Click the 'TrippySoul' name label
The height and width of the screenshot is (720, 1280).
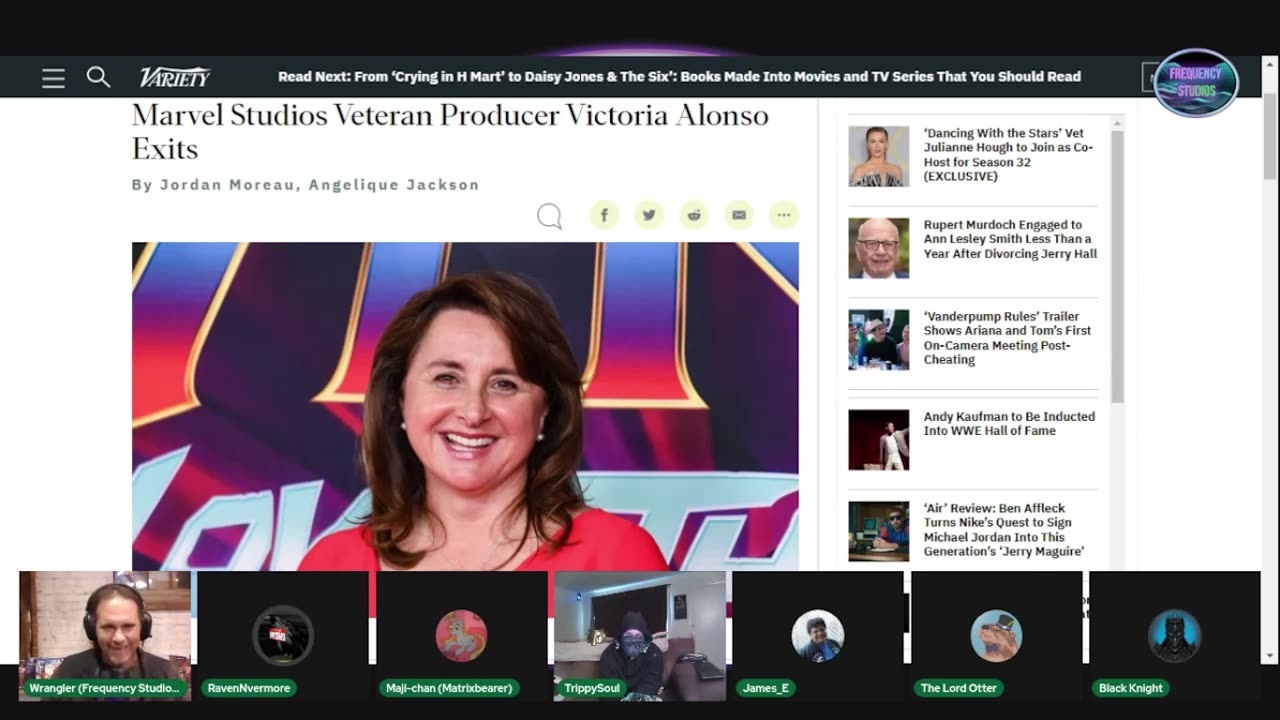592,688
